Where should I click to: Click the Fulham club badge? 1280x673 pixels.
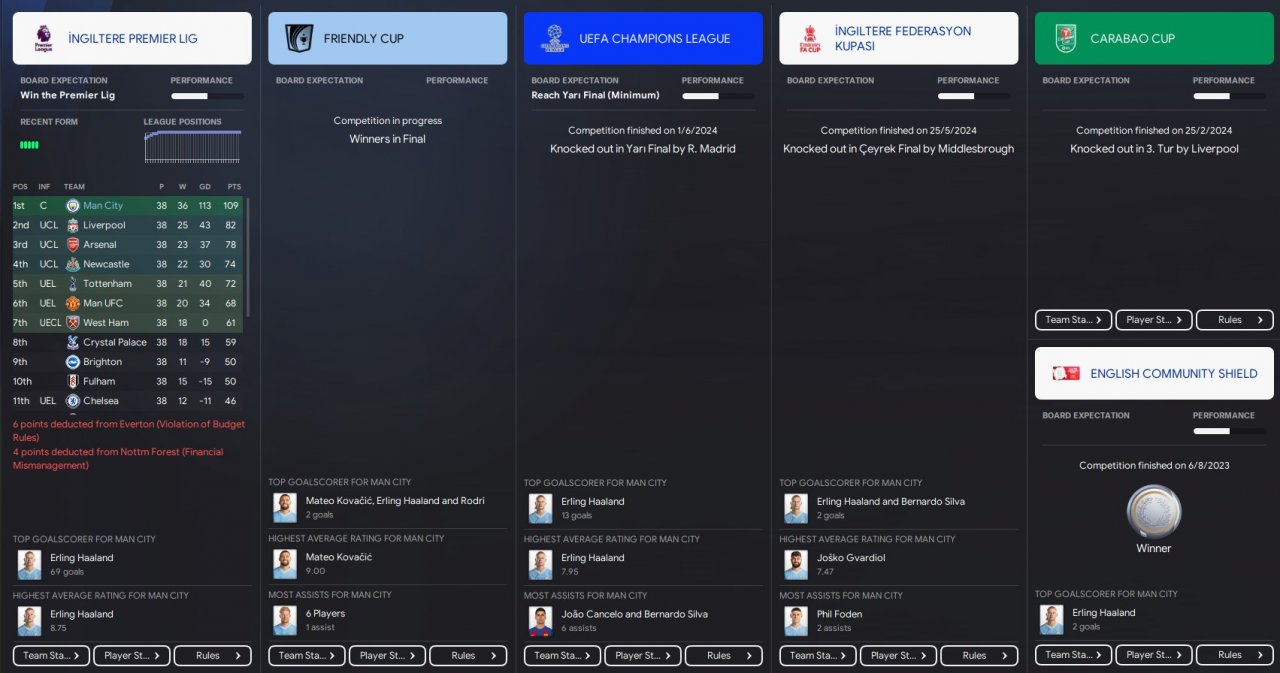click(73, 381)
